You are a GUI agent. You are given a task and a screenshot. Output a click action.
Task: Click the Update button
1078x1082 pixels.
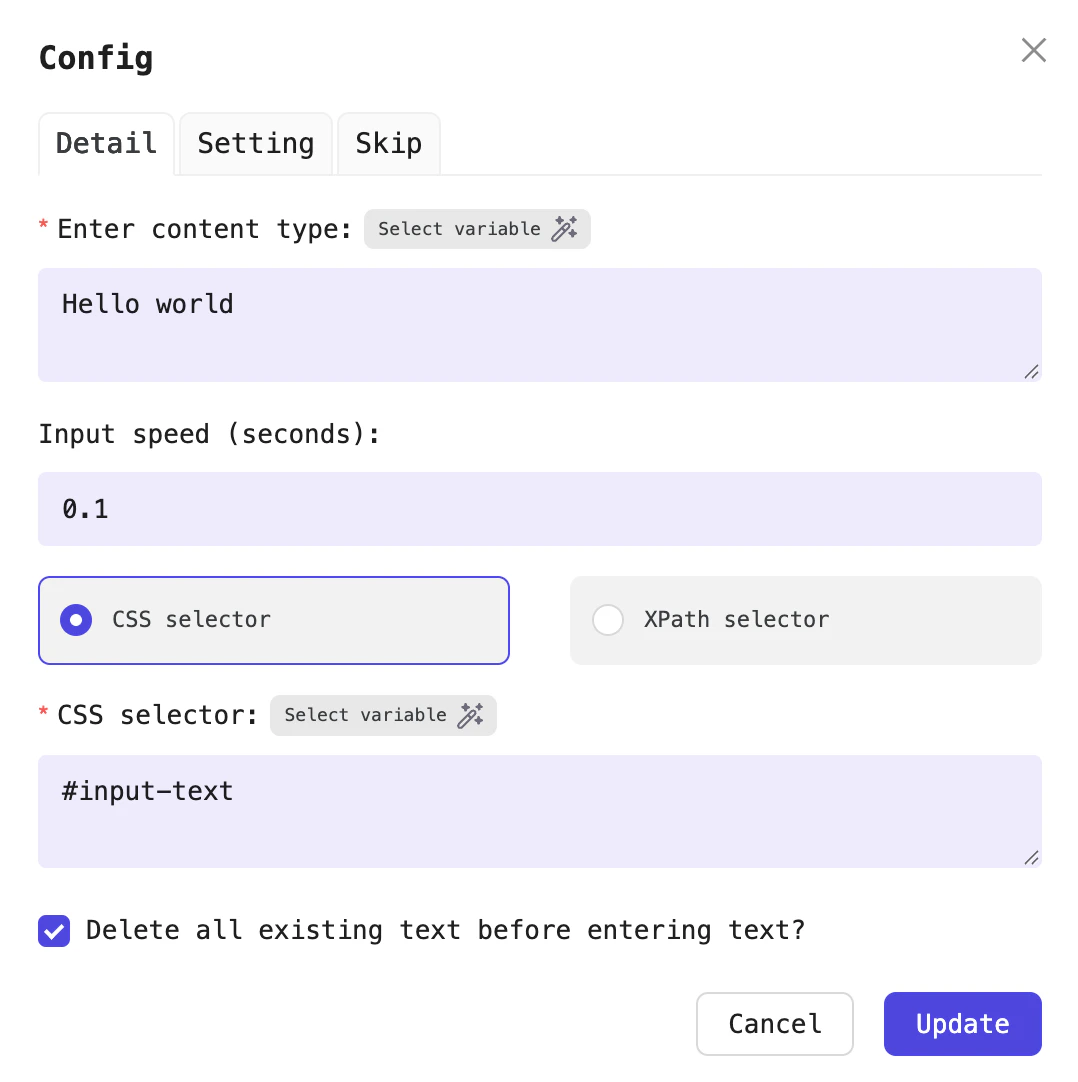962,1024
